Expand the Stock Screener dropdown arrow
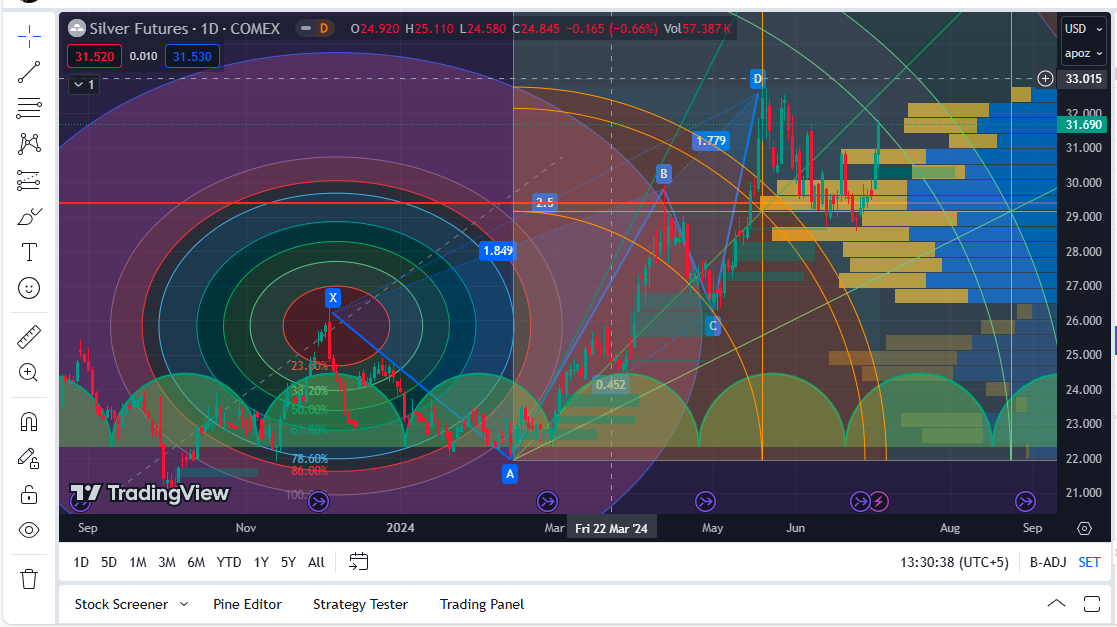 (x=184, y=604)
